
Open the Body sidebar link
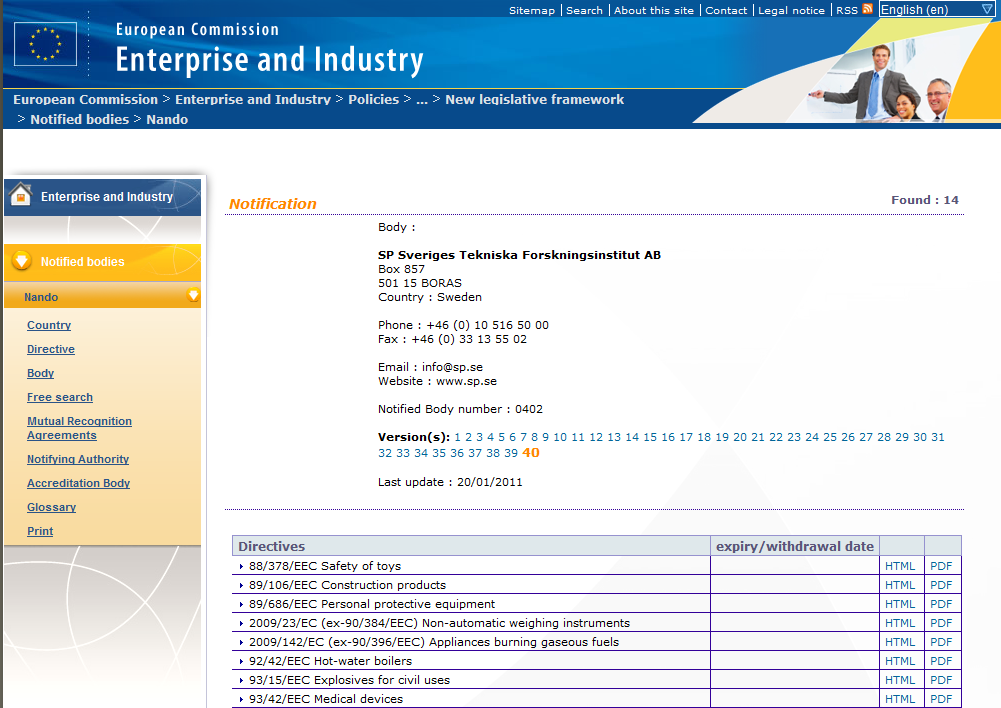tap(40, 373)
